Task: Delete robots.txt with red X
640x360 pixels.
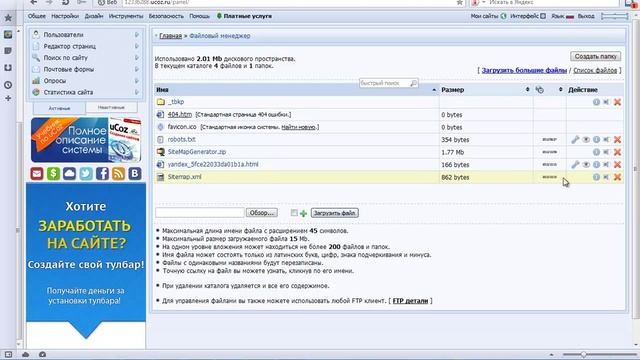Action: pos(617,140)
